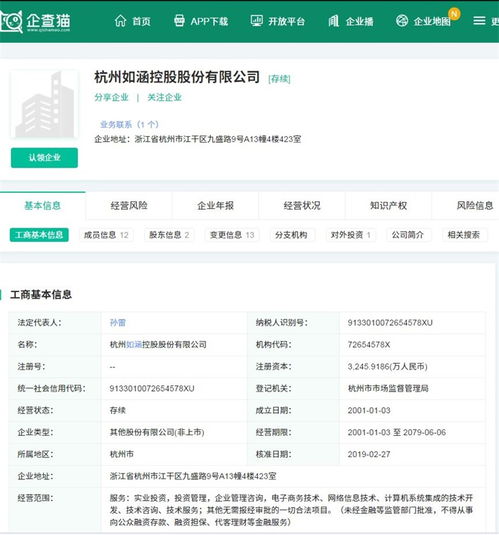Click organization code 72654578X
Viewport: 499px width, 535px height.
[x=369, y=345]
